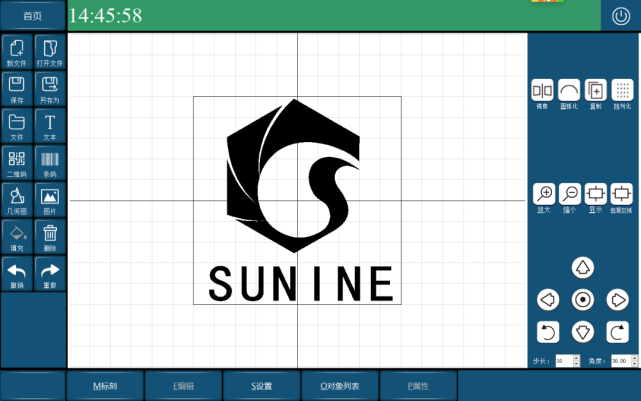The height and width of the screenshot is (401, 641).
Task: Insert a QR code (二维码)
Action: click(17, 163)
